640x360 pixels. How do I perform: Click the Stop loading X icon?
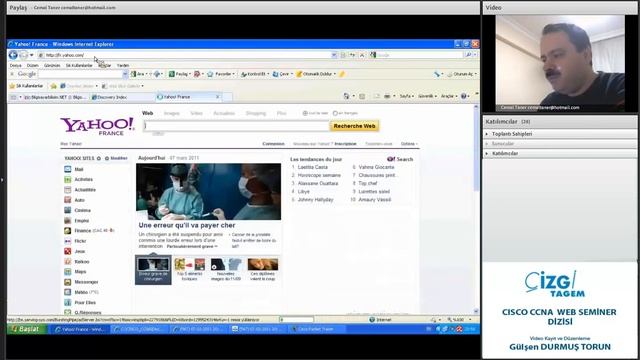pyautogui.click(x=362, y=55)
